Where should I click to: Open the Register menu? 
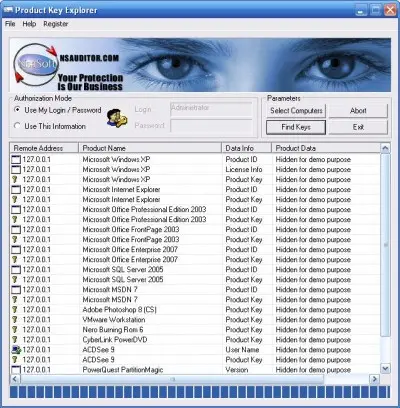click(56, 24)
